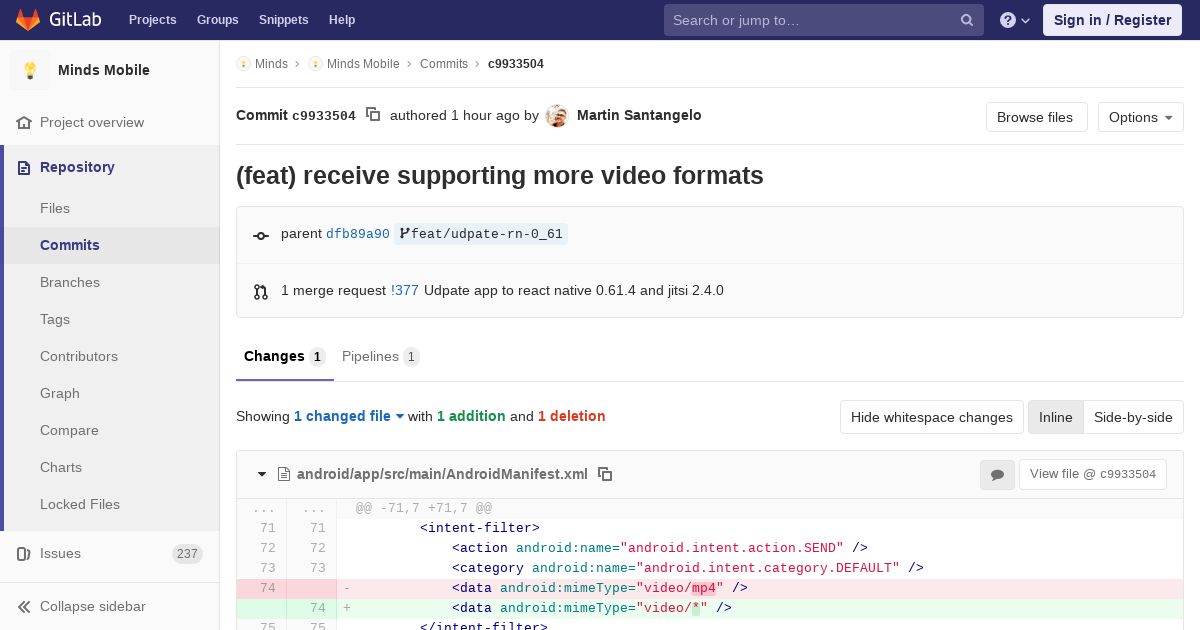
Task: Click the Collapse sidebar text
Action: pos(93,606)
